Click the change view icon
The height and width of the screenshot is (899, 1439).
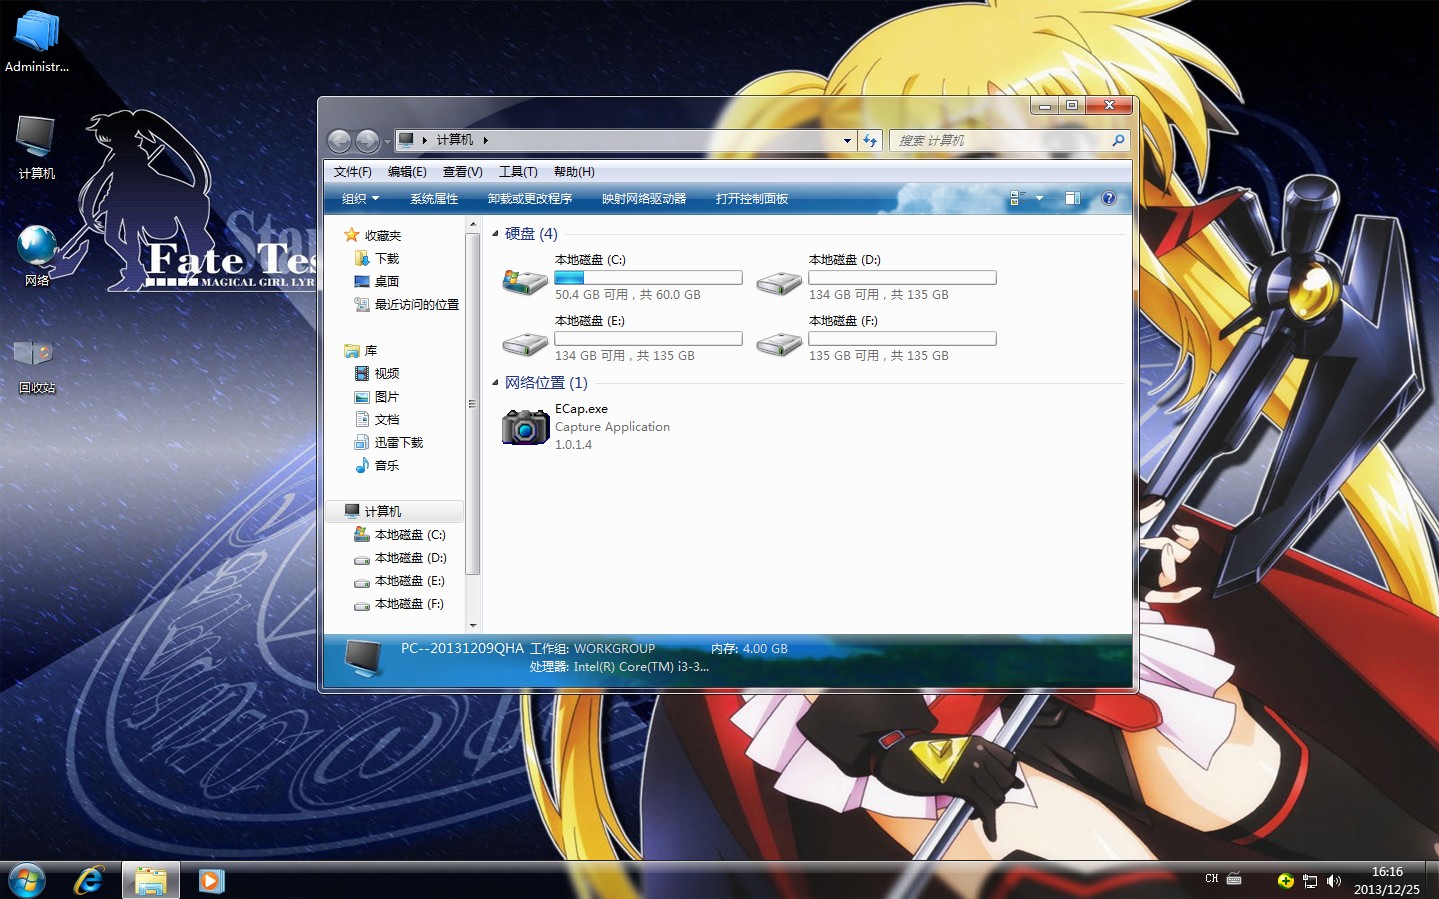coord(1017,199)
